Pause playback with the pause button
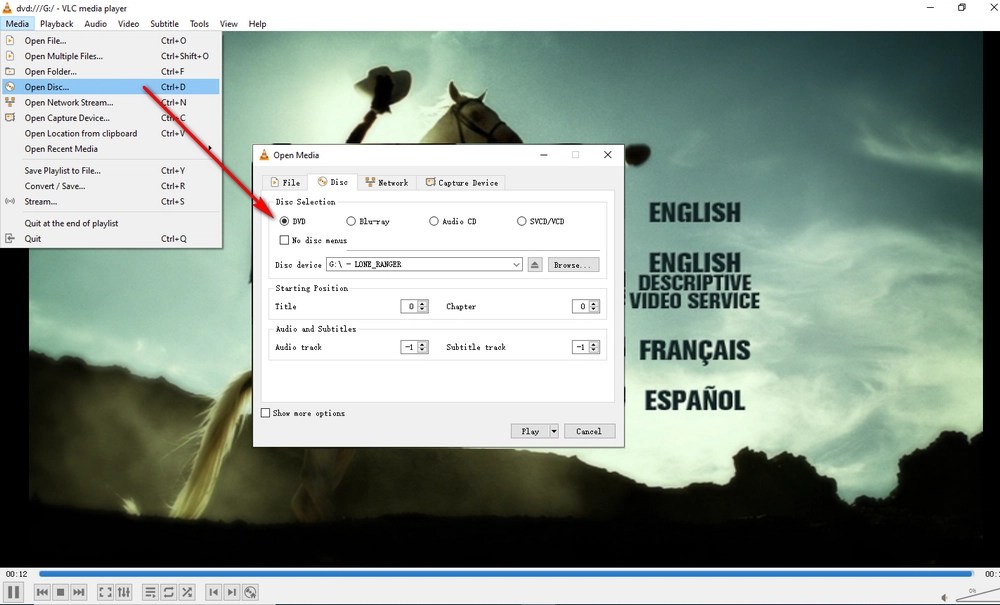Image resolution: width=1000 pixels, height=605 pixels. pyautogui.click(x=13, y=592)
